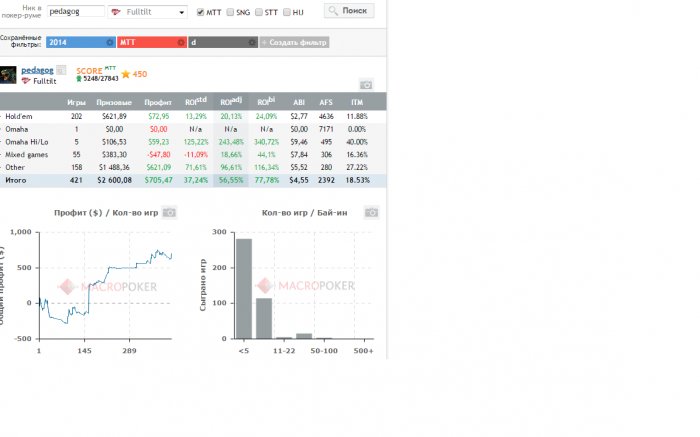Click Создать фильтр button
The width and height of the screenshot is (700, 437).
point(294,42)
